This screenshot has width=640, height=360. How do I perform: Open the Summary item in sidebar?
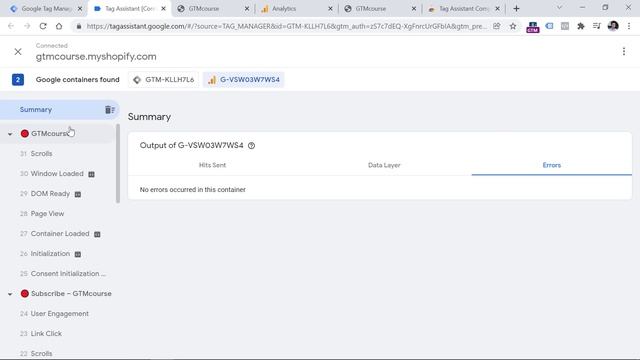36,110
